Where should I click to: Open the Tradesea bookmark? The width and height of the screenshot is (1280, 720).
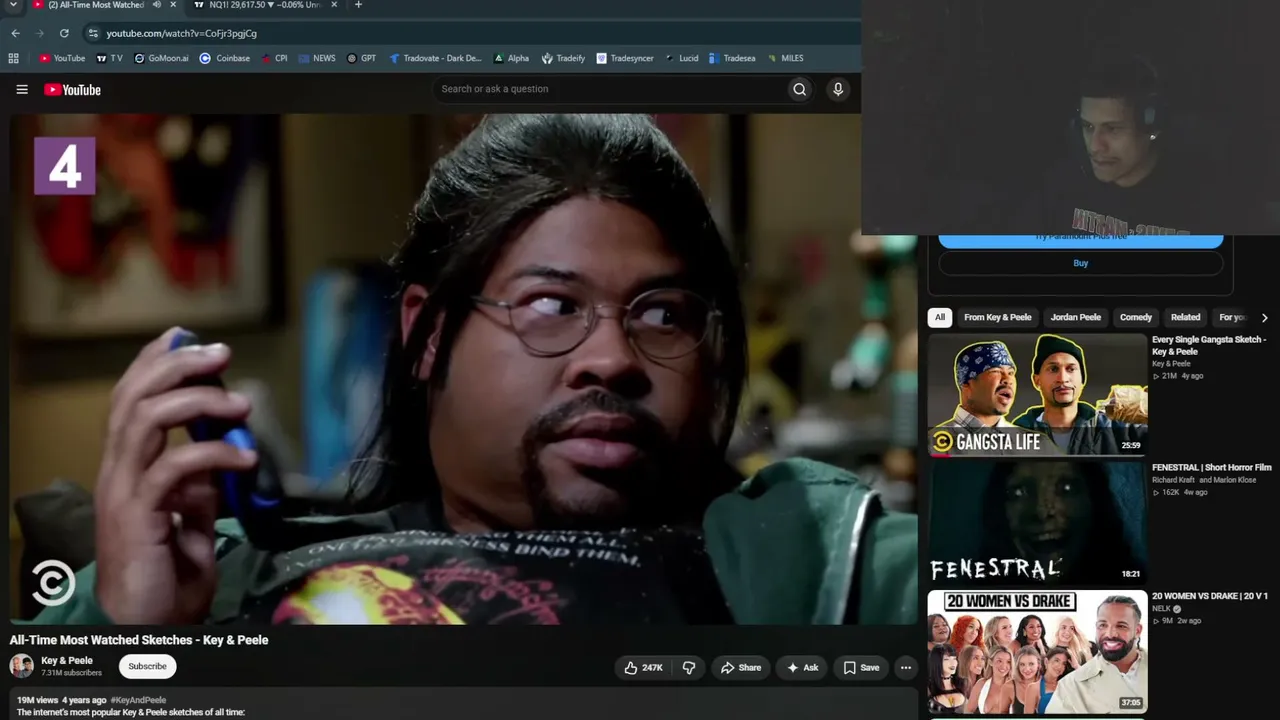point(732,58)
